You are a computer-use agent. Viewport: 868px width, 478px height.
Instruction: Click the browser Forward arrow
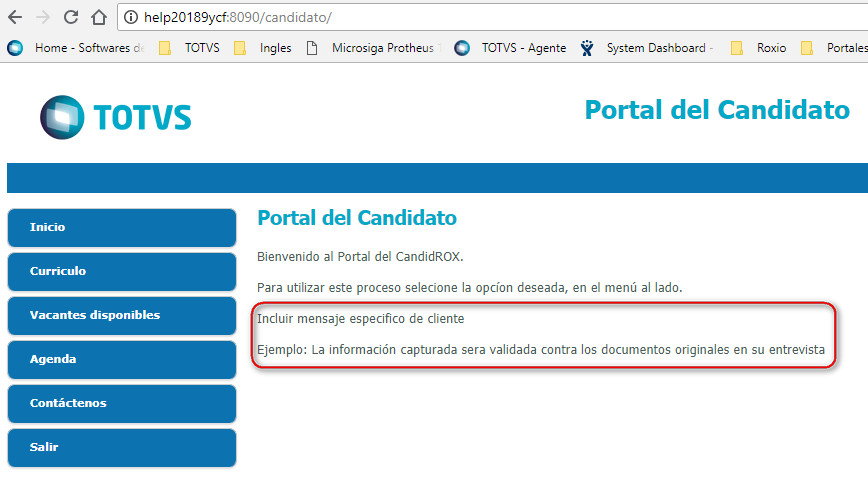coord(43,17)
